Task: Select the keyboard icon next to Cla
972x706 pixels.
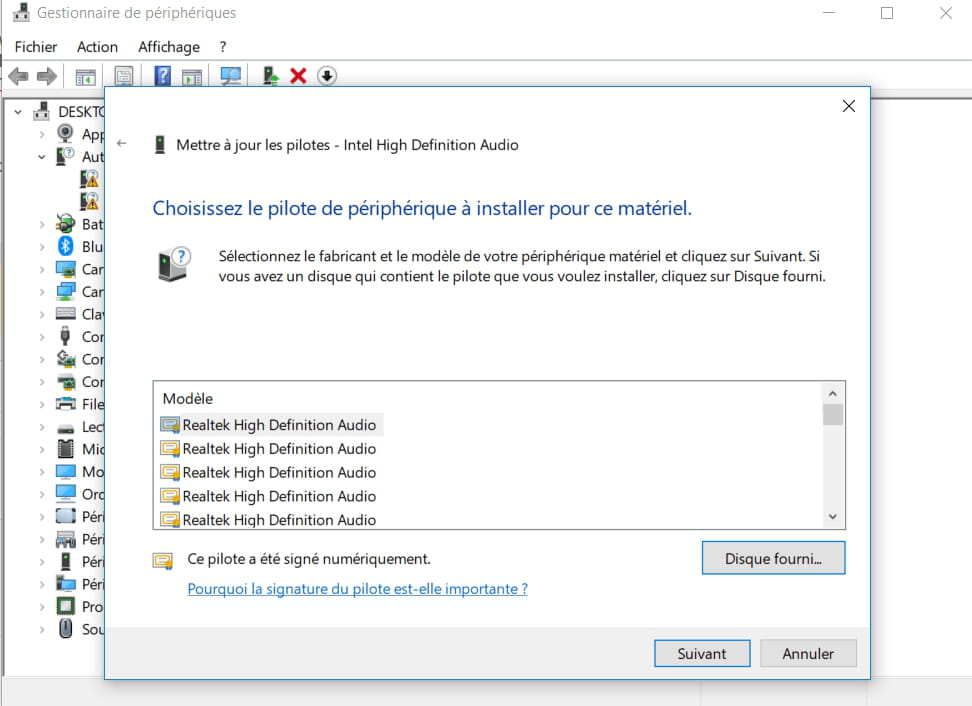Action: tap(66, 314)
